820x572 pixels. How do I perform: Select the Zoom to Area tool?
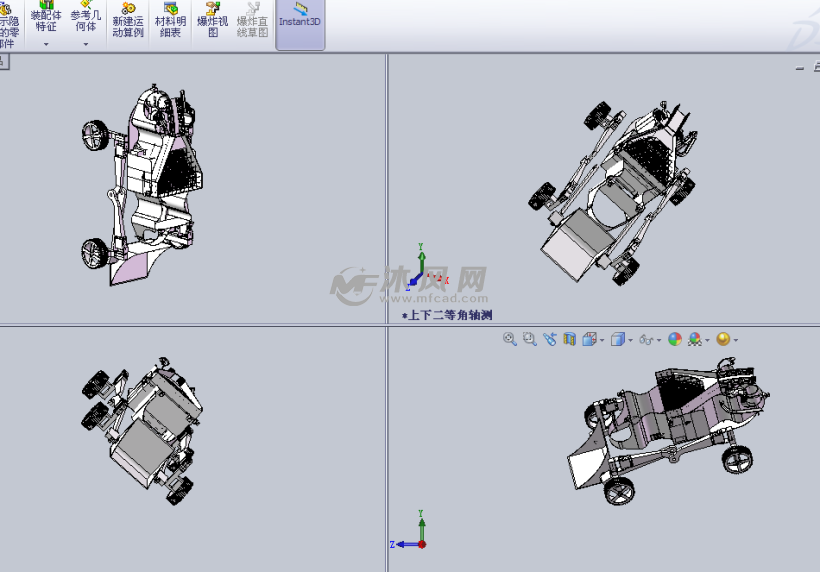point(530,340)
